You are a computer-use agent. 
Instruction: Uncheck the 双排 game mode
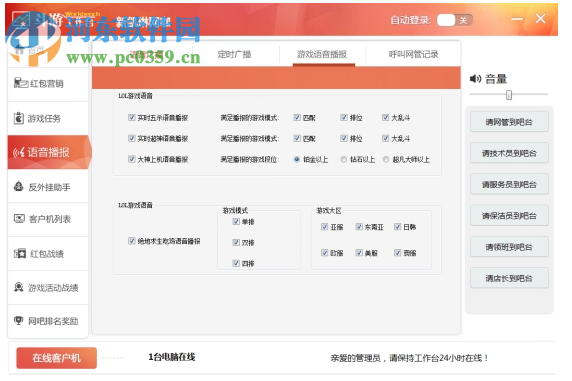[x=236, y=242]
